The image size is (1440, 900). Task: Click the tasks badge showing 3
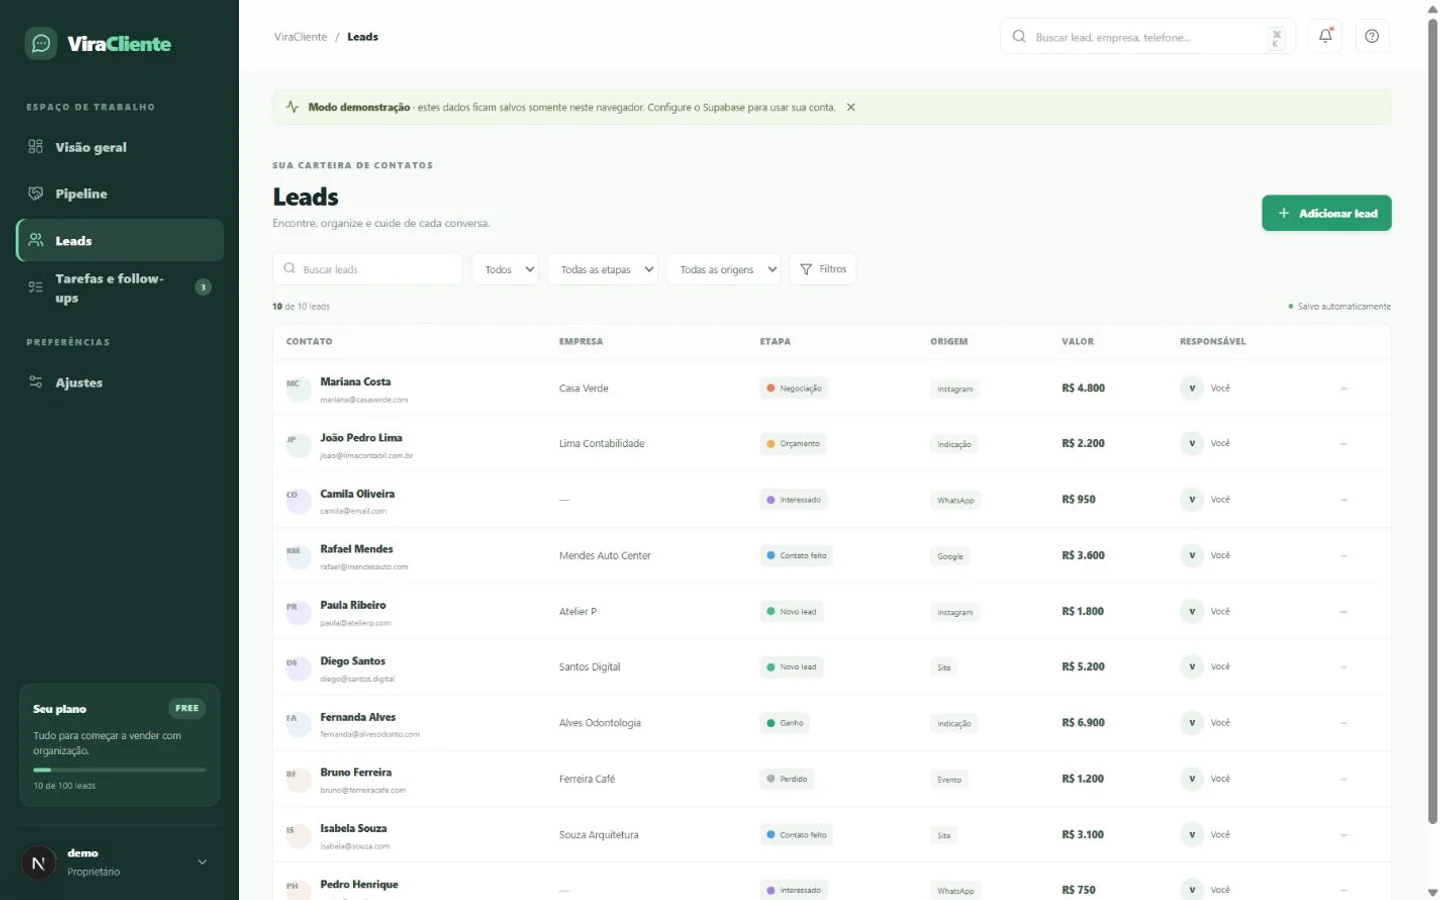[203, 288]
